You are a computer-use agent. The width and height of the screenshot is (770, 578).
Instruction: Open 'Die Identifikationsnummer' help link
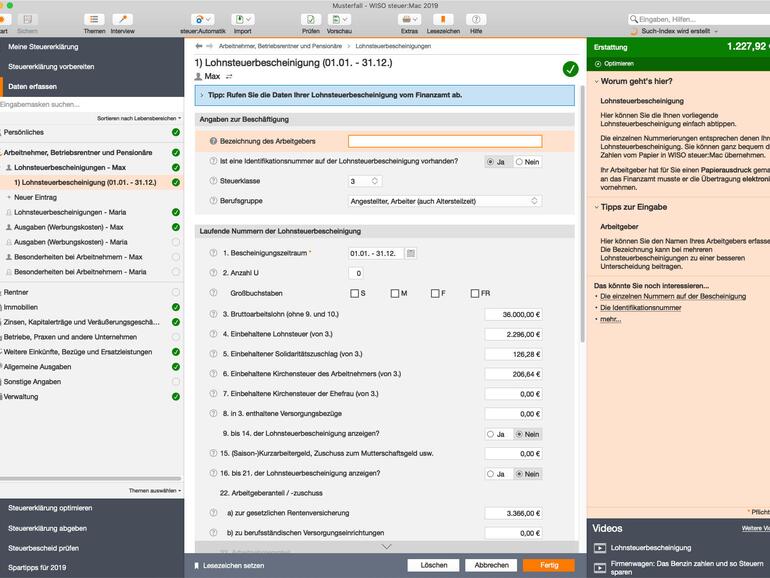tap(640, 308)
